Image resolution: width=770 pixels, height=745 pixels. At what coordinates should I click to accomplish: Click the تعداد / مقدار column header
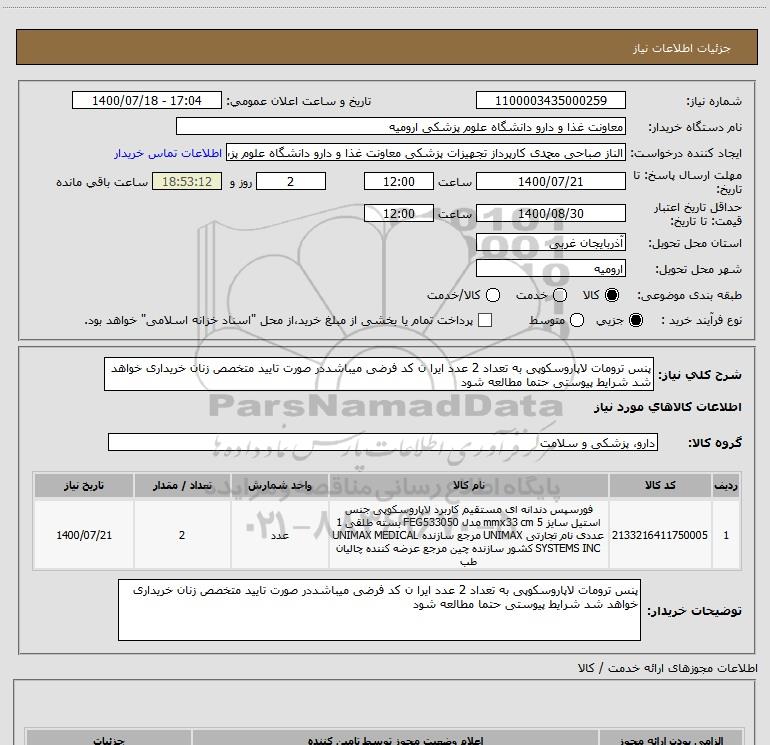[x=182, y=486]
